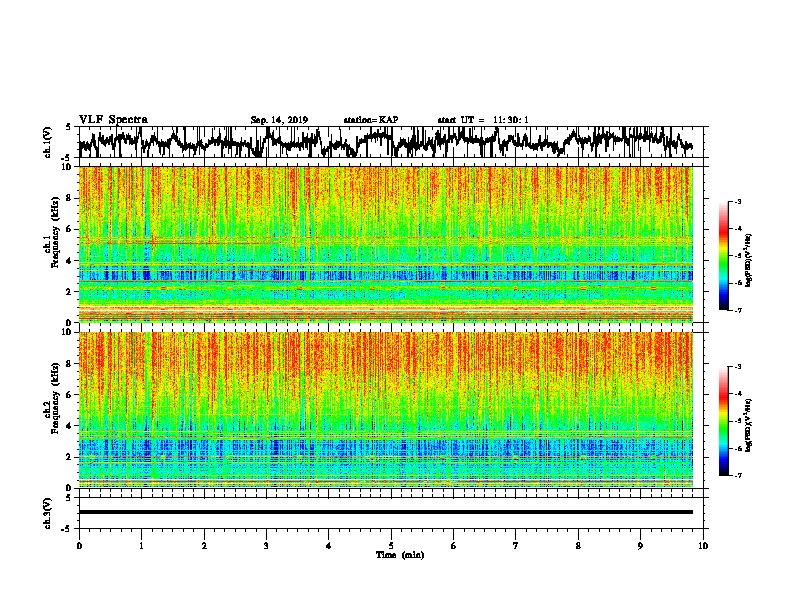Click the "-3" tick on ch.2 color bar
The image size is (792, 612).
[x=738, y=367]
